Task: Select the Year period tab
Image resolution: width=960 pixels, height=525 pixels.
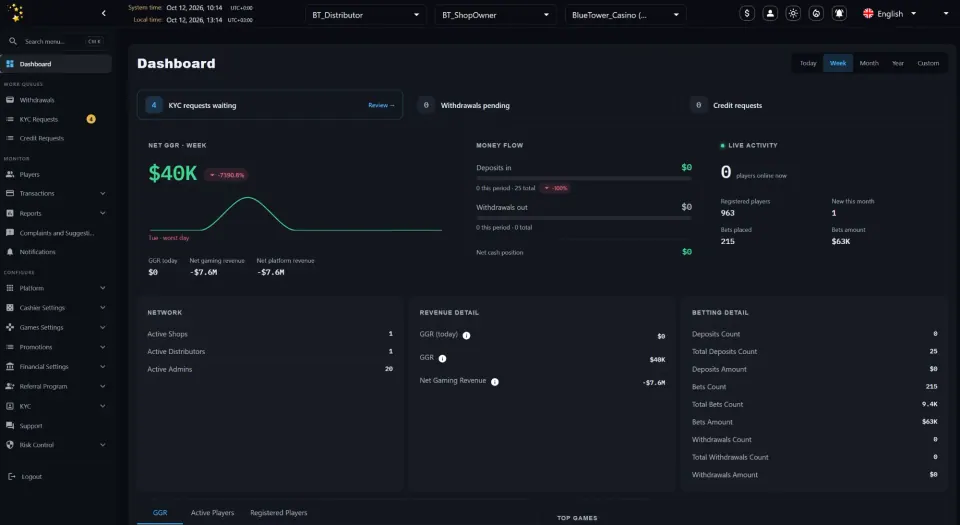Action: tap(898, 63)
